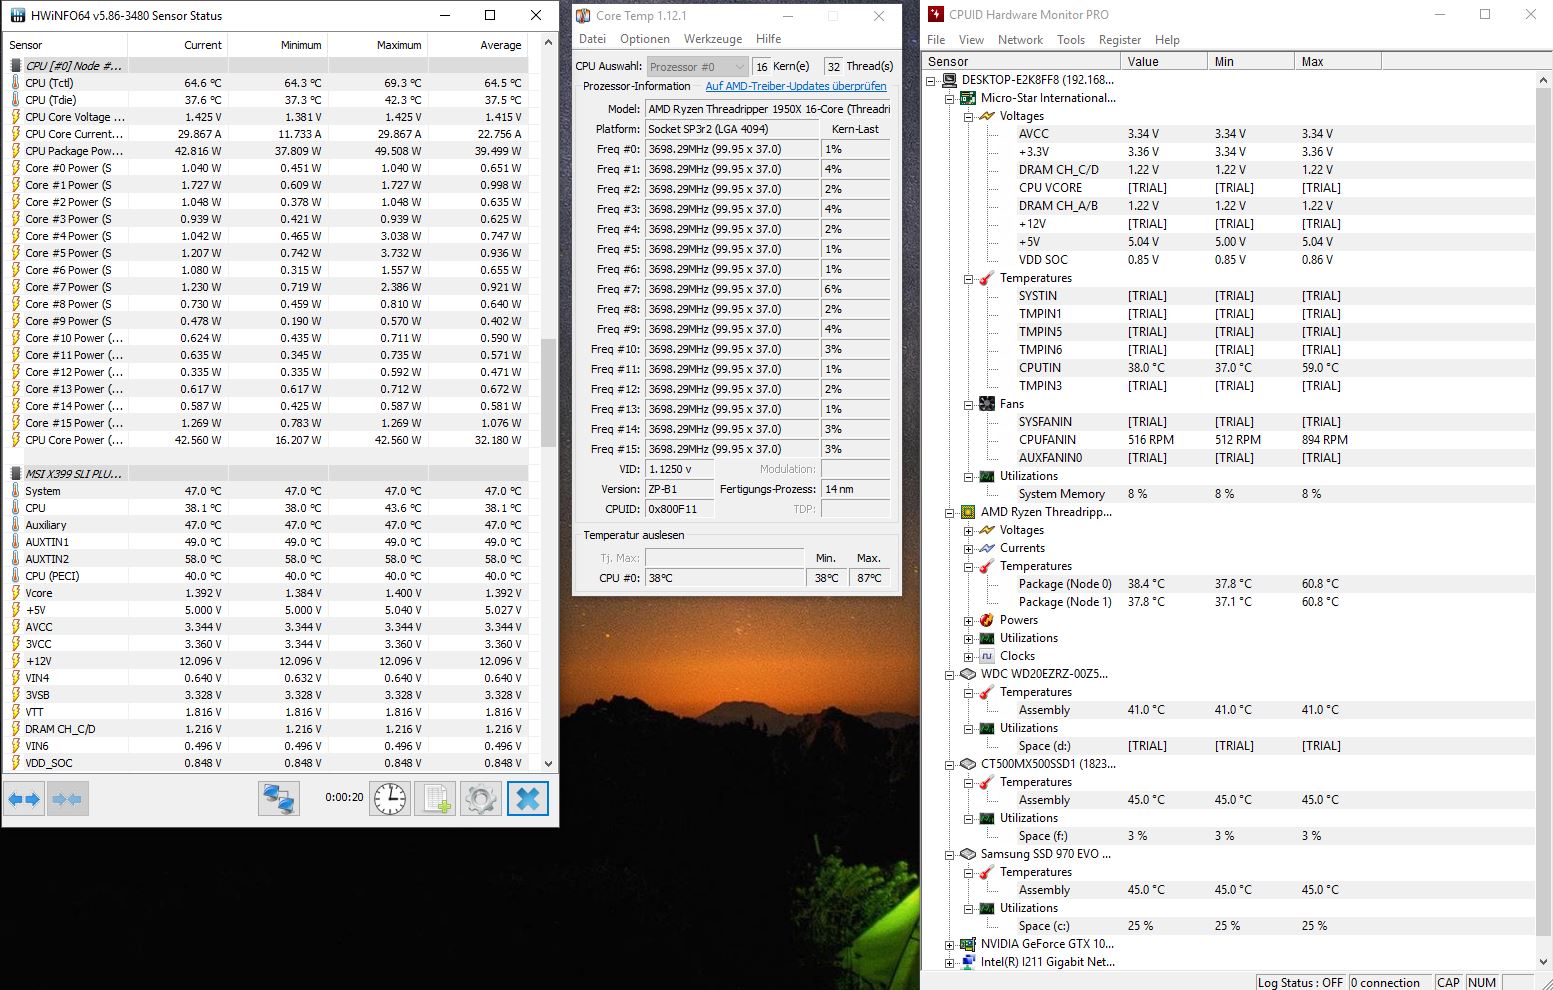The width and height of the screenshot is (1553, 990).
Task: Click the lightning icon on the Vcore row
Action: click(x=15, y=593)
